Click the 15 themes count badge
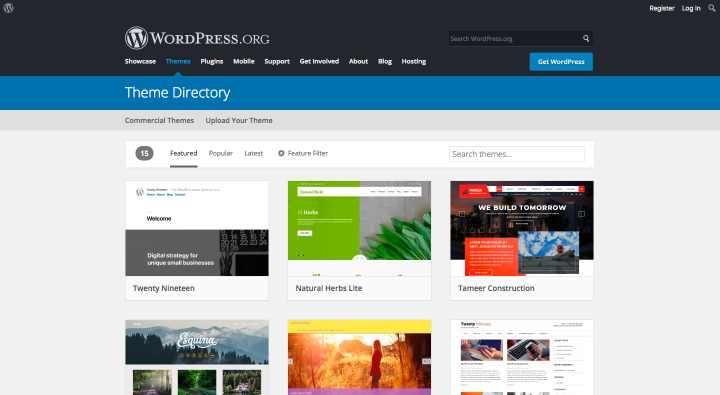Image resolution: width=720 pixels, height=395 pixels. 144,153
